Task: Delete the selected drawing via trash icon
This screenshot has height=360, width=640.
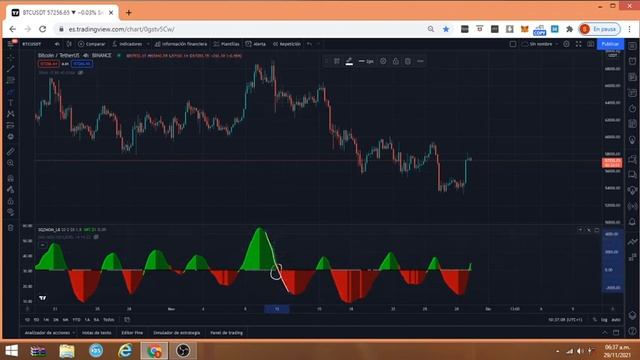Action: click(x=408, y=61)
